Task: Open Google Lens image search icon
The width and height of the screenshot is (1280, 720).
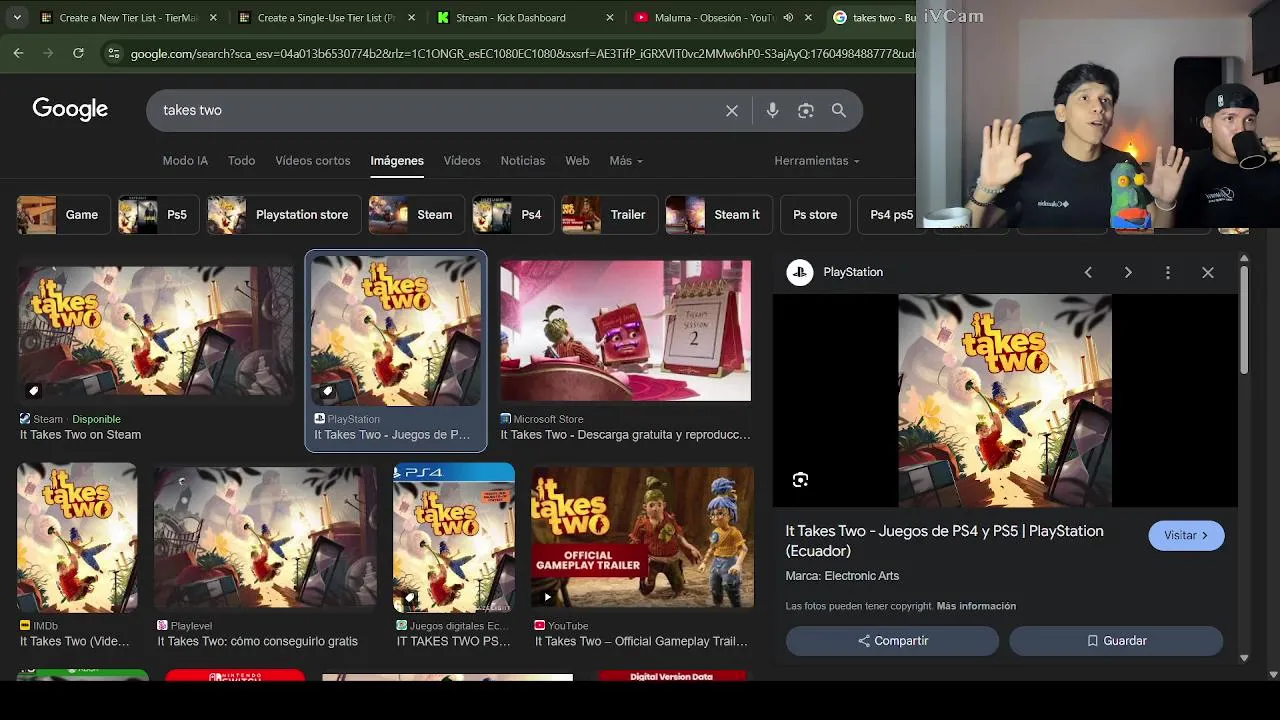Action: point(806,111)
